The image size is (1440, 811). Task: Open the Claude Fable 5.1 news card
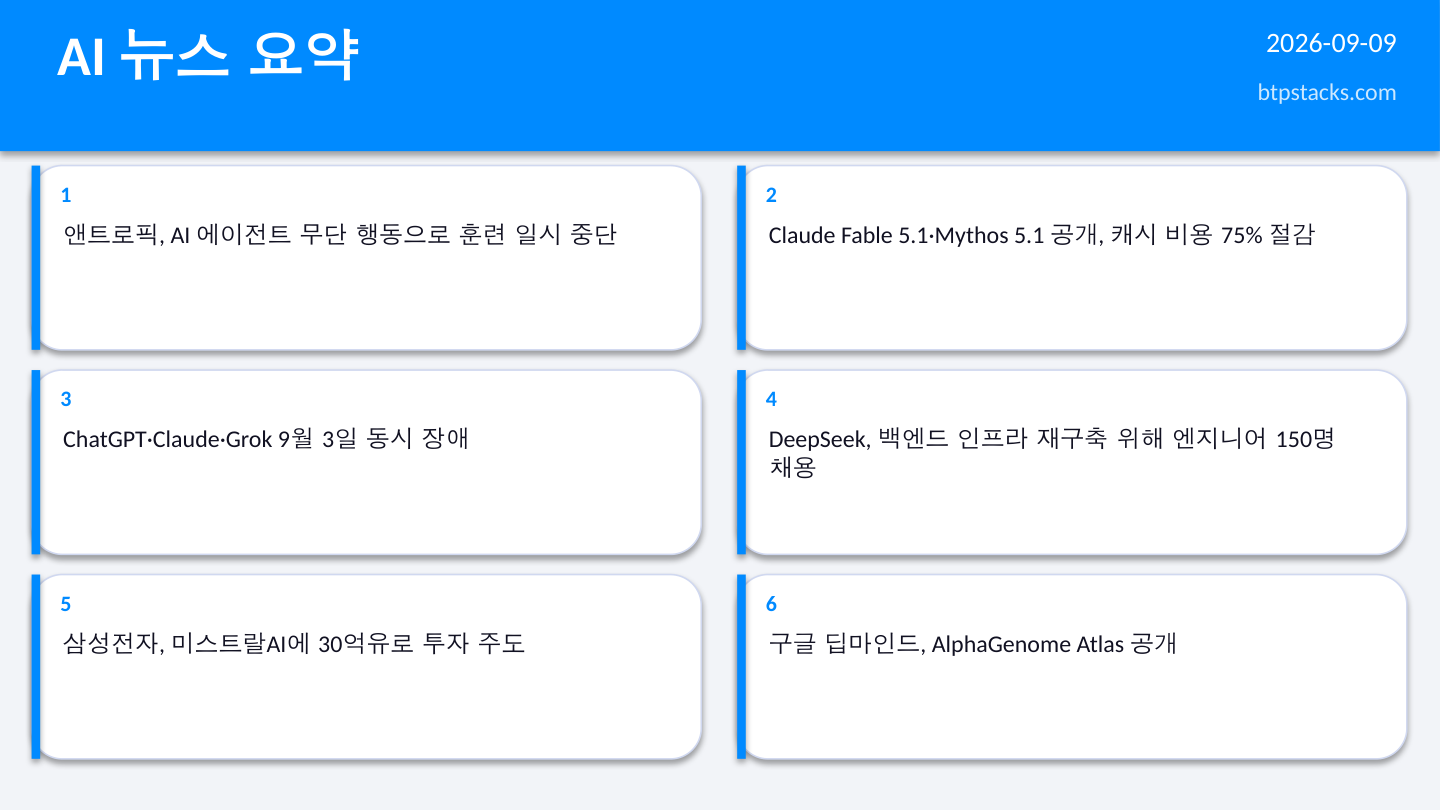pyautogui.click(x=1072, y=258)
